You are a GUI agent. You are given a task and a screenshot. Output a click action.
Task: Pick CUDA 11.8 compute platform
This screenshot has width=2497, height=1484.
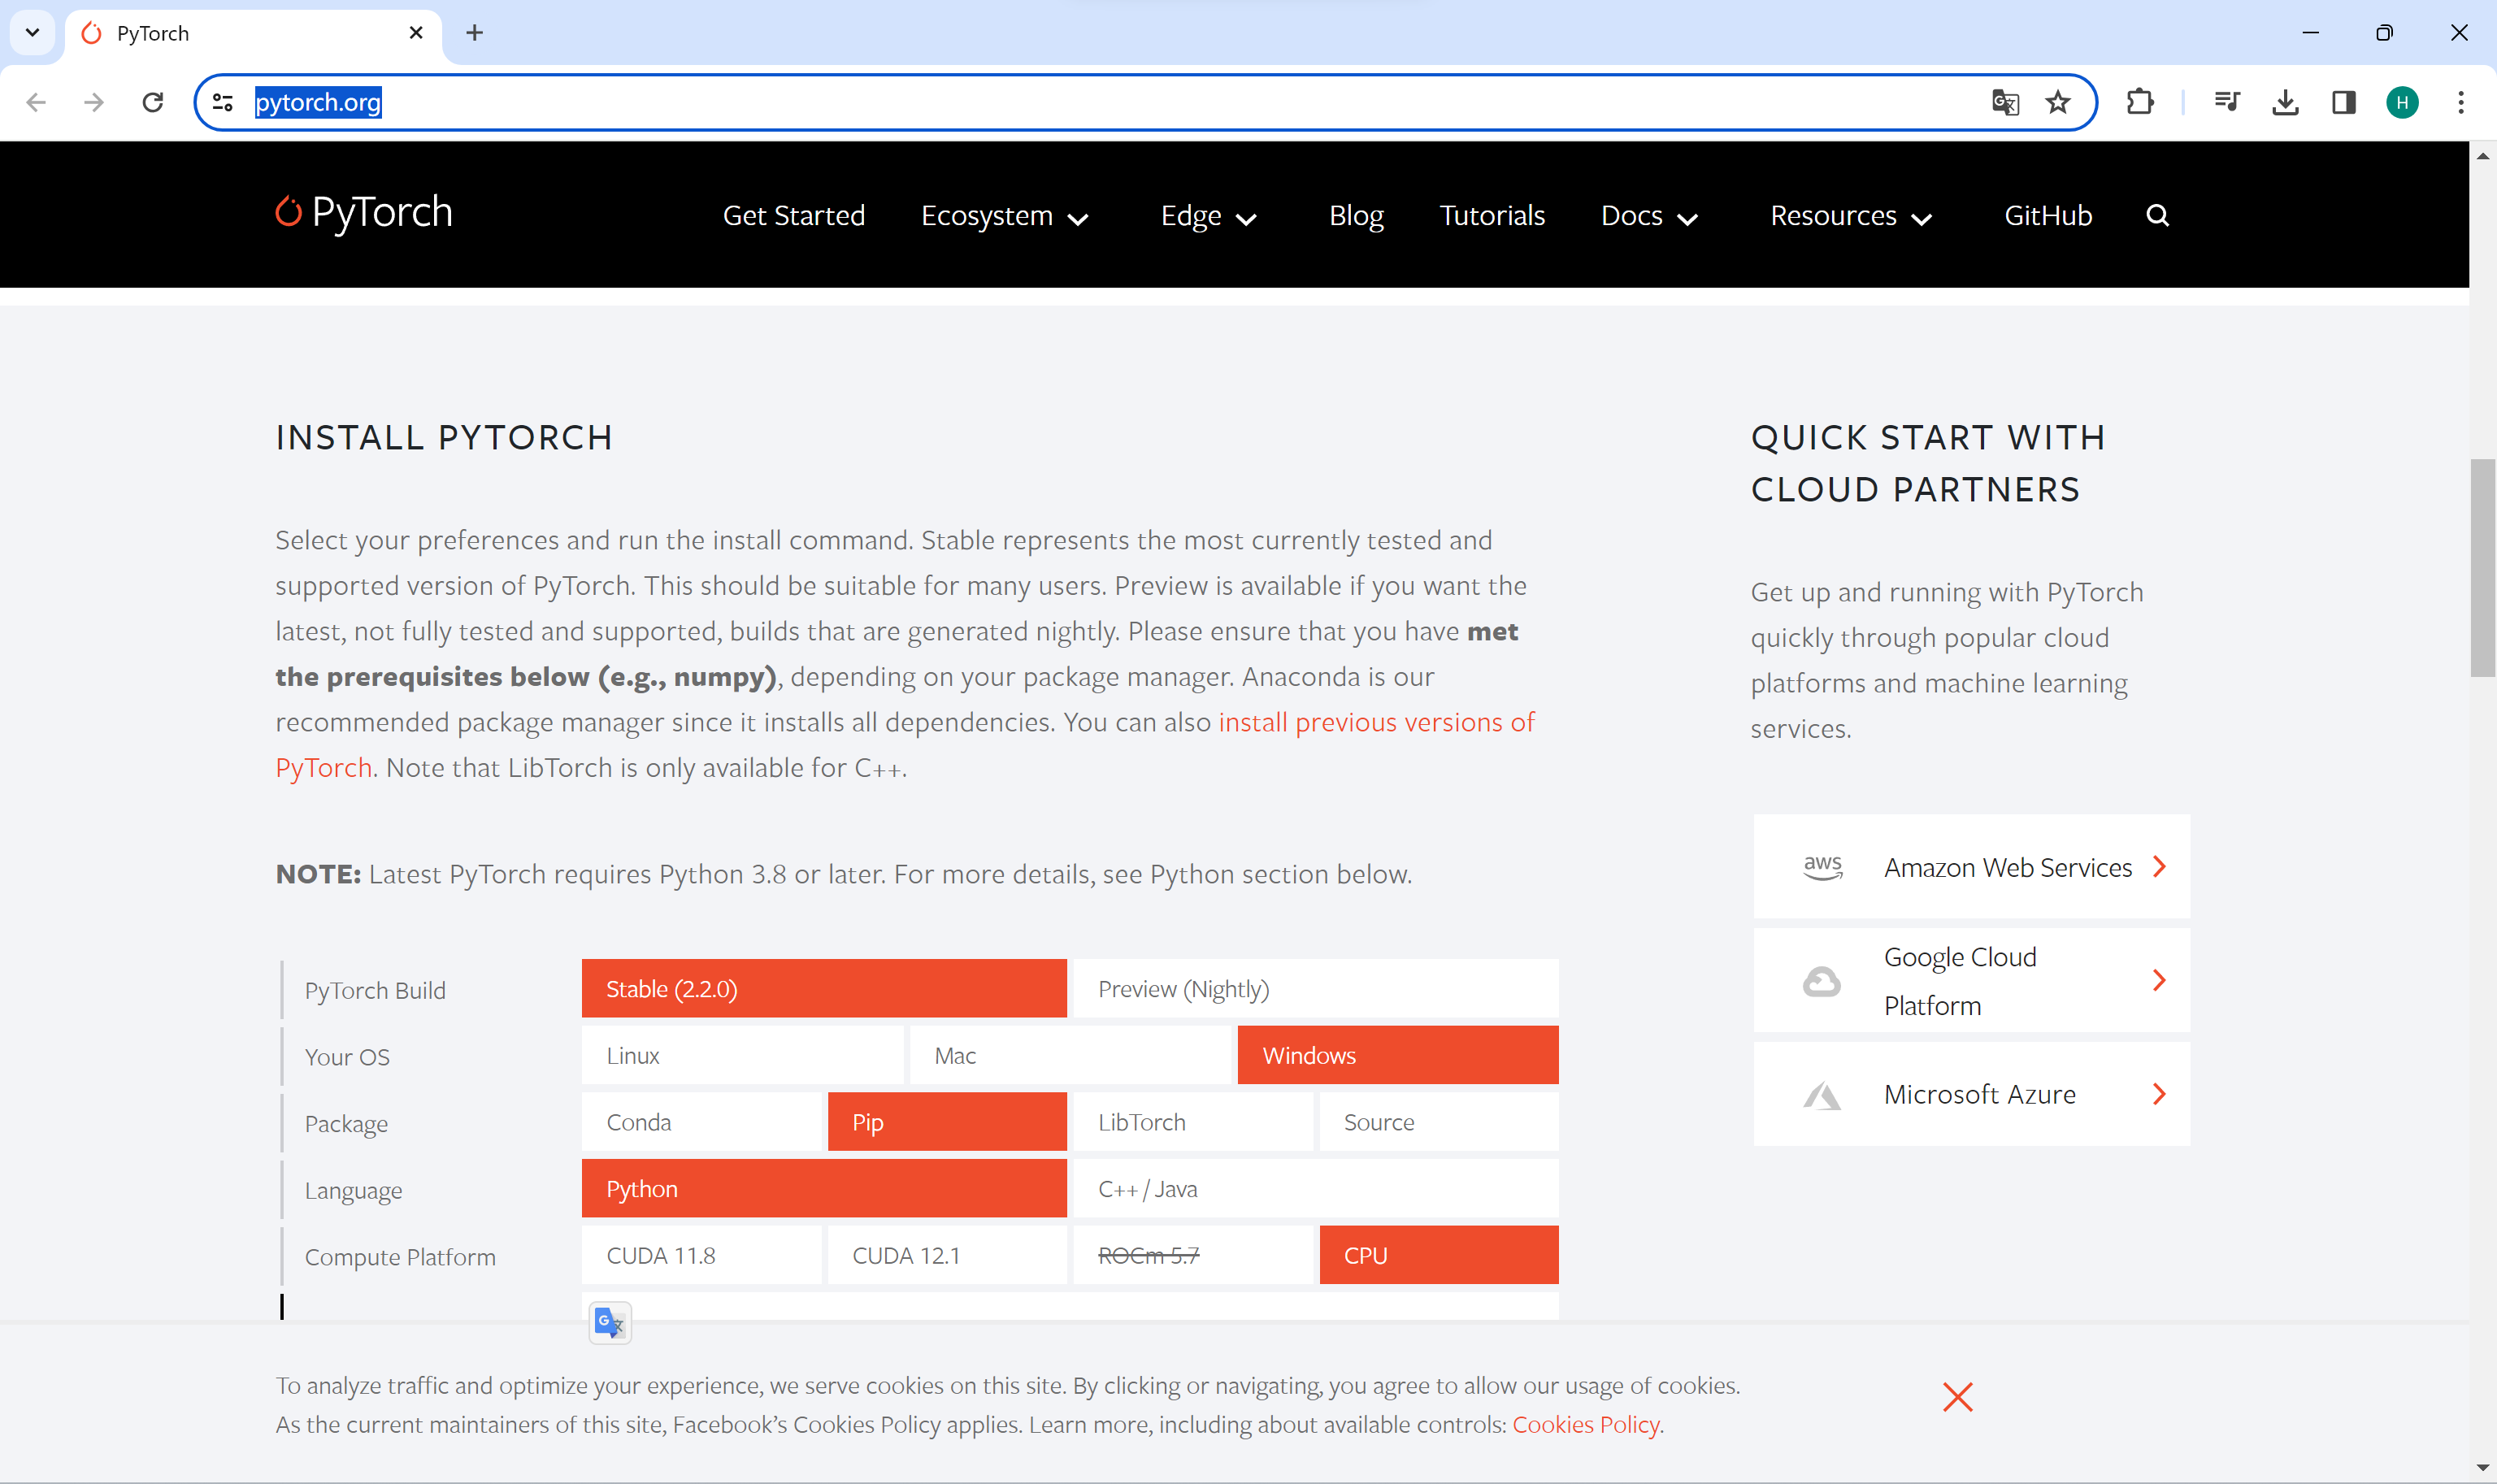(x=701, y=1256)
